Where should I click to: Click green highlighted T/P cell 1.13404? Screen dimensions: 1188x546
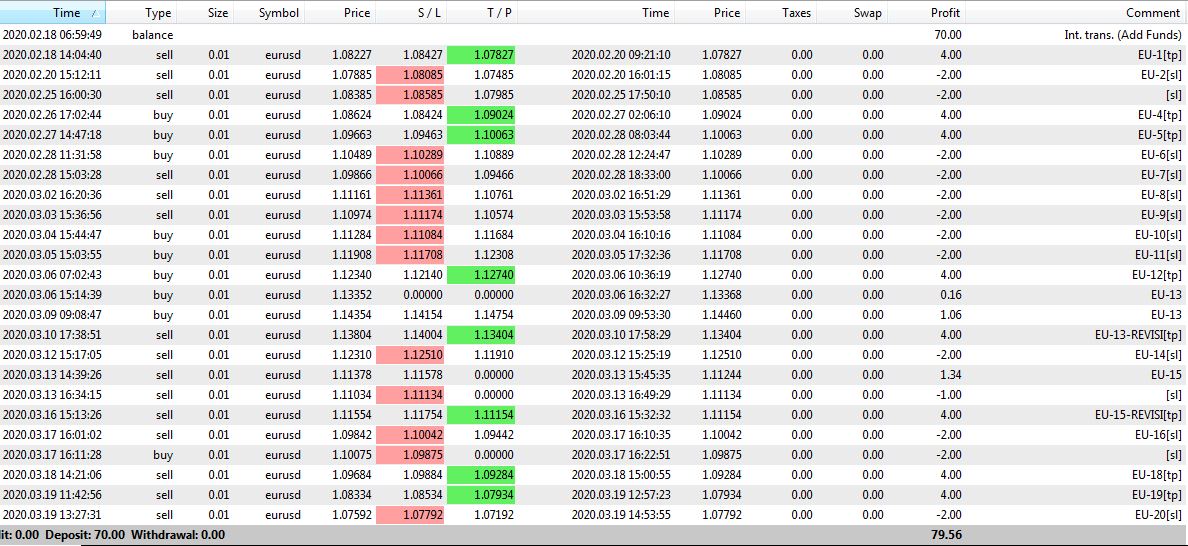[x=481, y=335]
